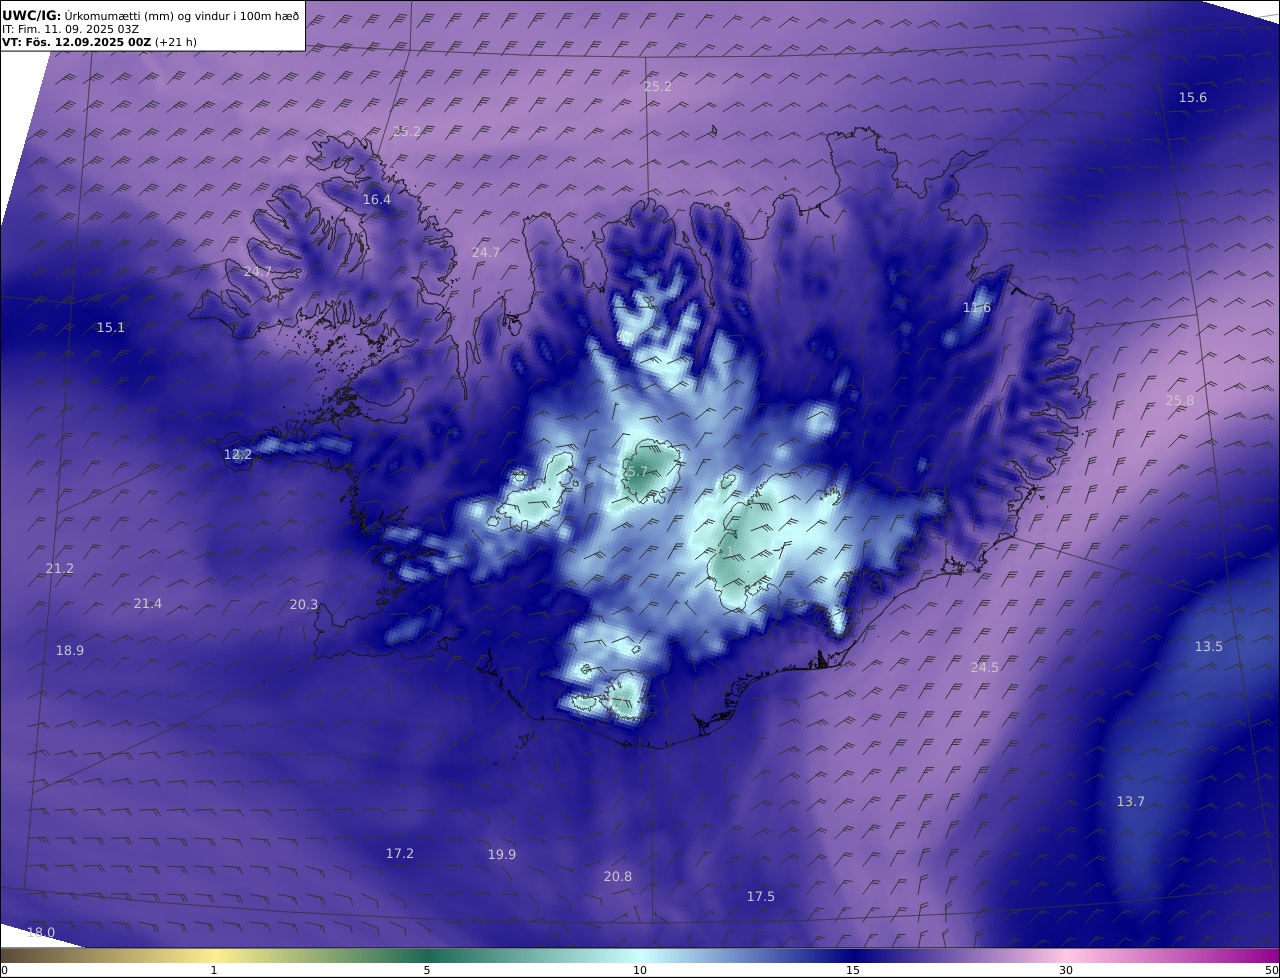Image resolution: width=1280 pixels, height=978 pixels.
Task: Click the 13.7 value label
Action: click(x=1131, y=801)
